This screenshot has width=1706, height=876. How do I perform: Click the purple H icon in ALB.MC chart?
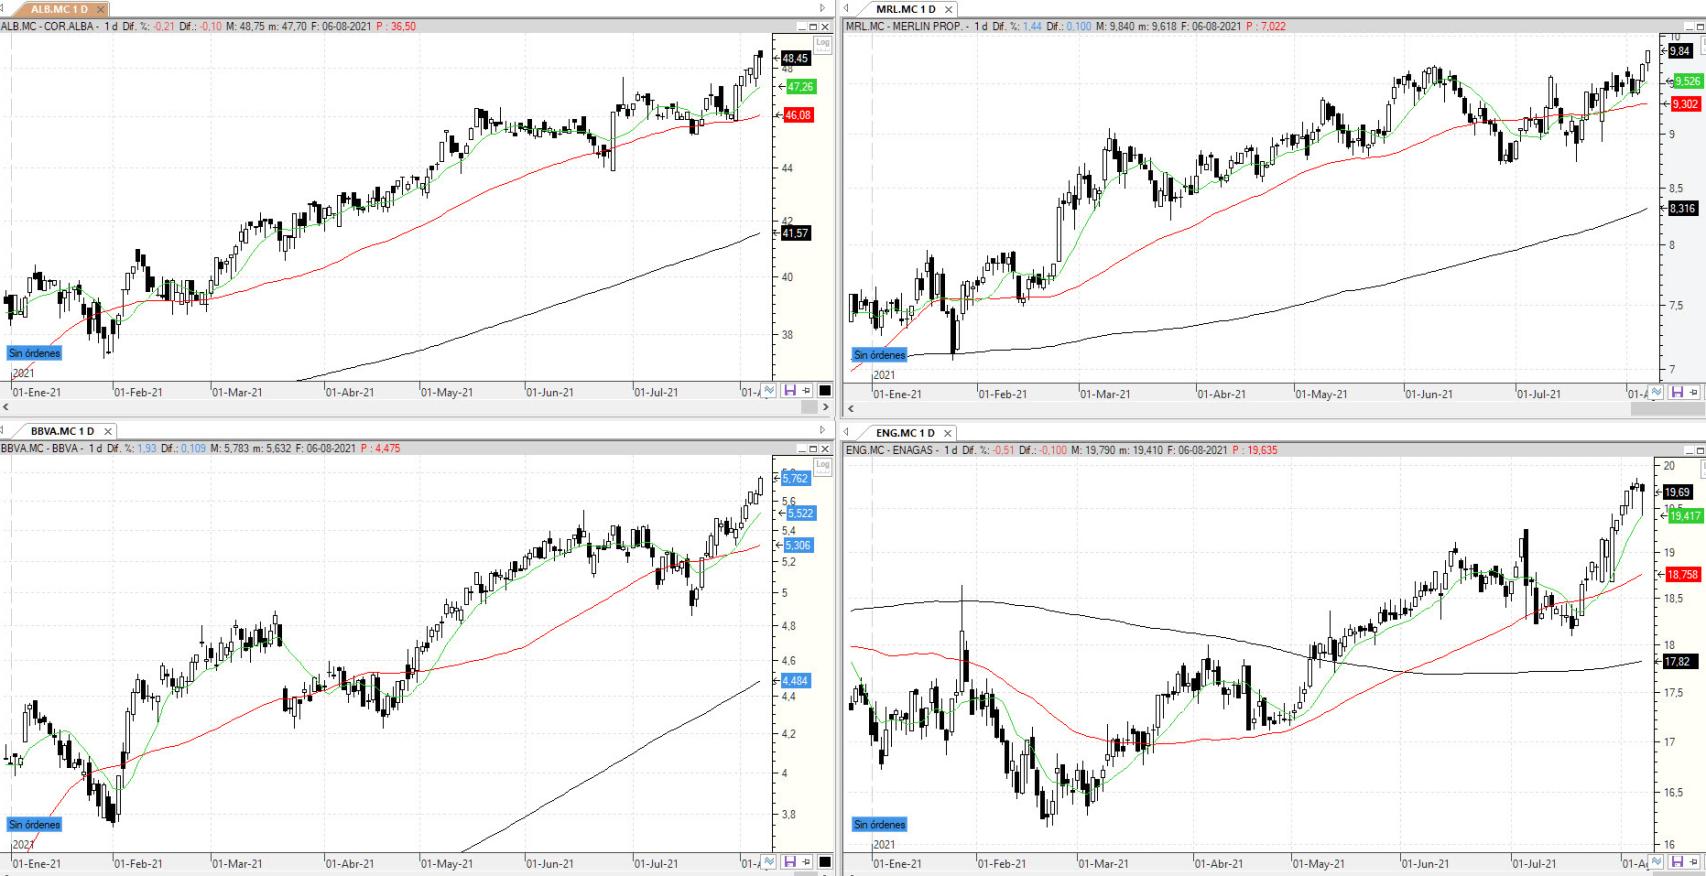[x=789, y=391]
